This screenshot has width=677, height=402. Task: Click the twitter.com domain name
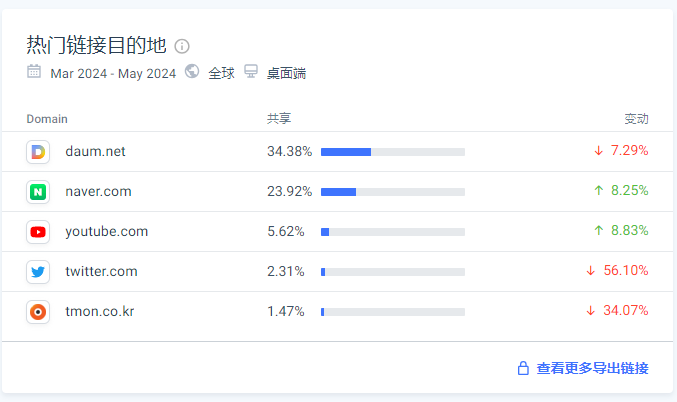click(101, 271)
